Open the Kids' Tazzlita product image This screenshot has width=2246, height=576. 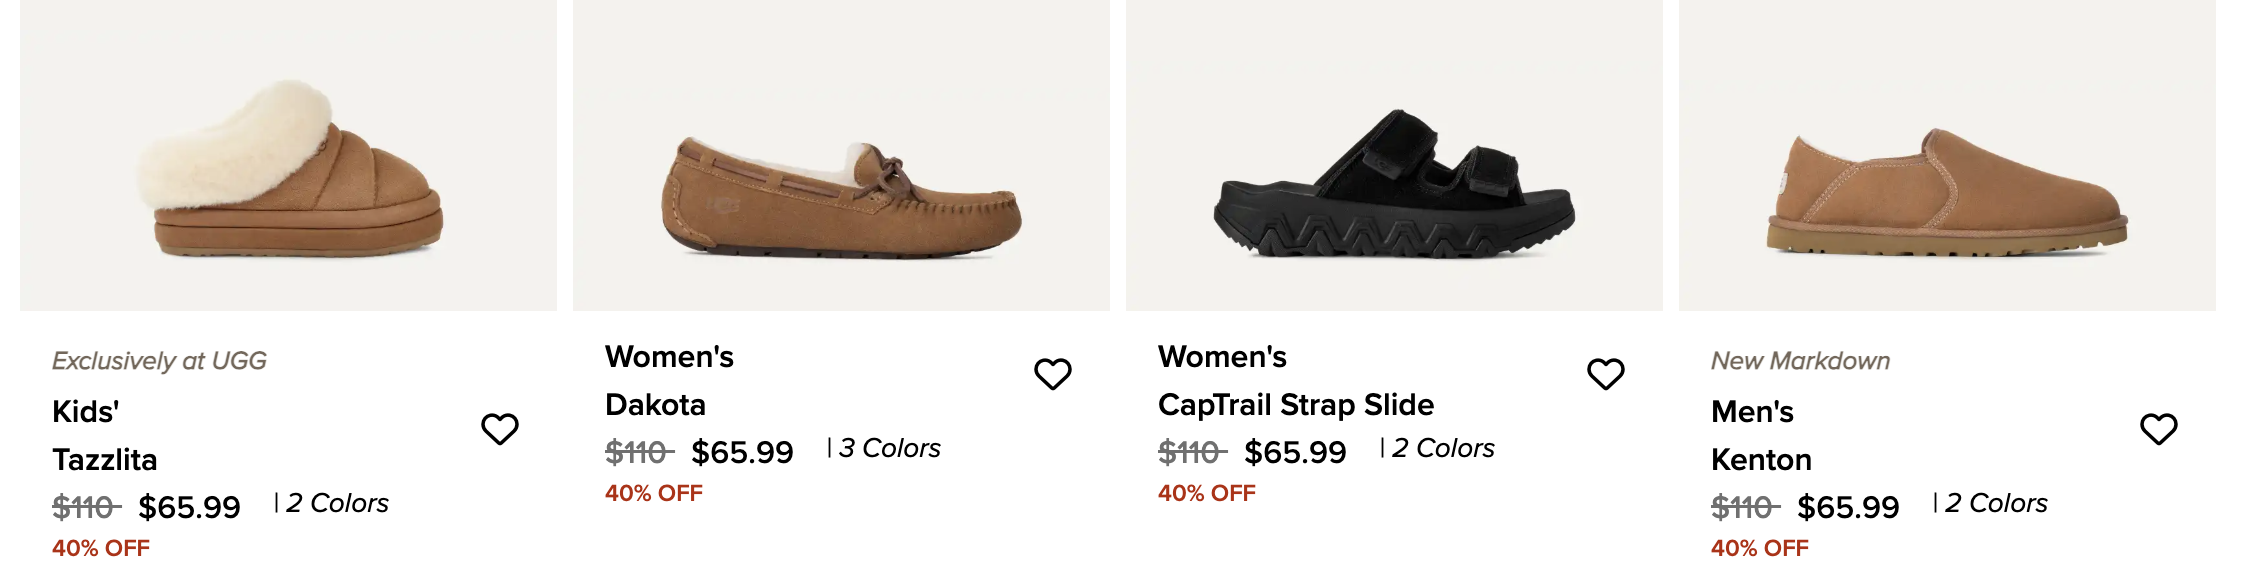tap(289, 165)
